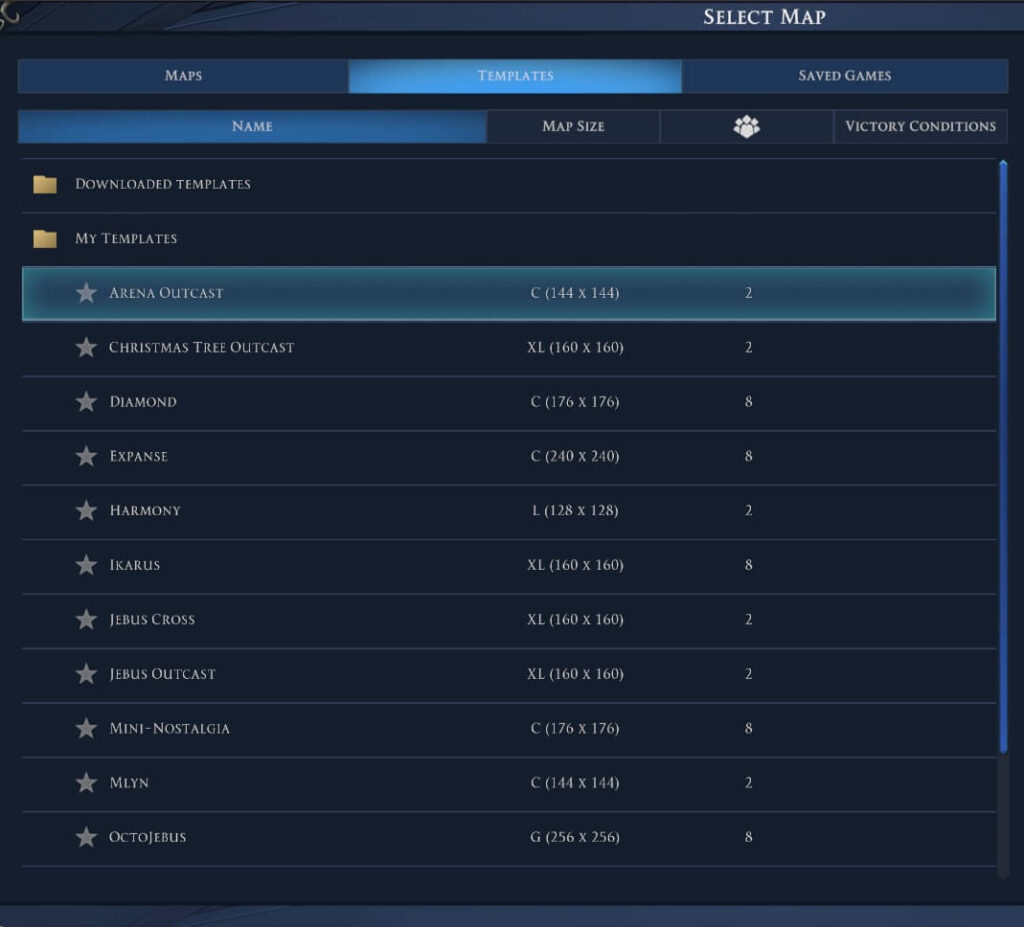
Task: Star the Arena Outcast template as favorite
Action: (87, 293)
